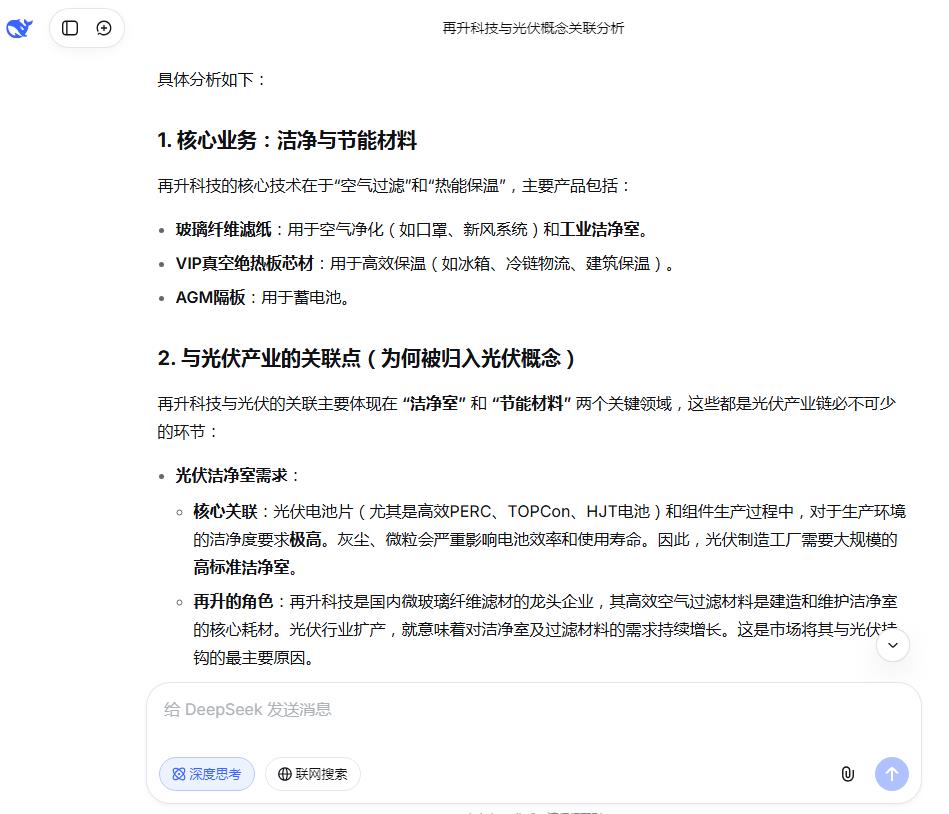Click bold text 光伏洁净室需求
Image resolution: width=949 pixels, height=814 pixels.
[x=231, y=475]
